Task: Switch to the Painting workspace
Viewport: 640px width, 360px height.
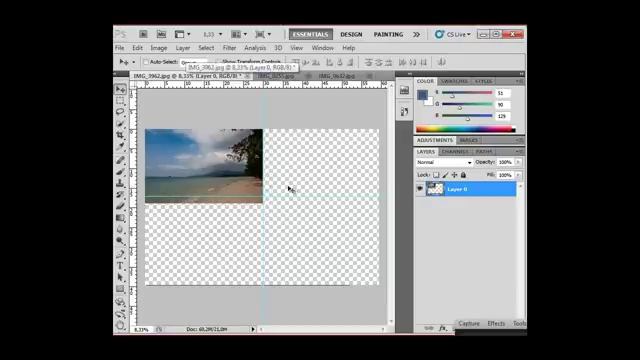Action: [x=388, y=34]
